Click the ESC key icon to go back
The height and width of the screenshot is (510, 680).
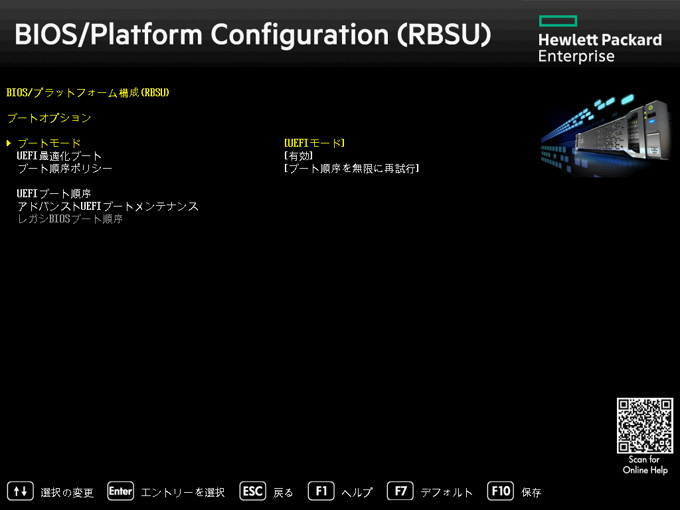pos(253,491)
